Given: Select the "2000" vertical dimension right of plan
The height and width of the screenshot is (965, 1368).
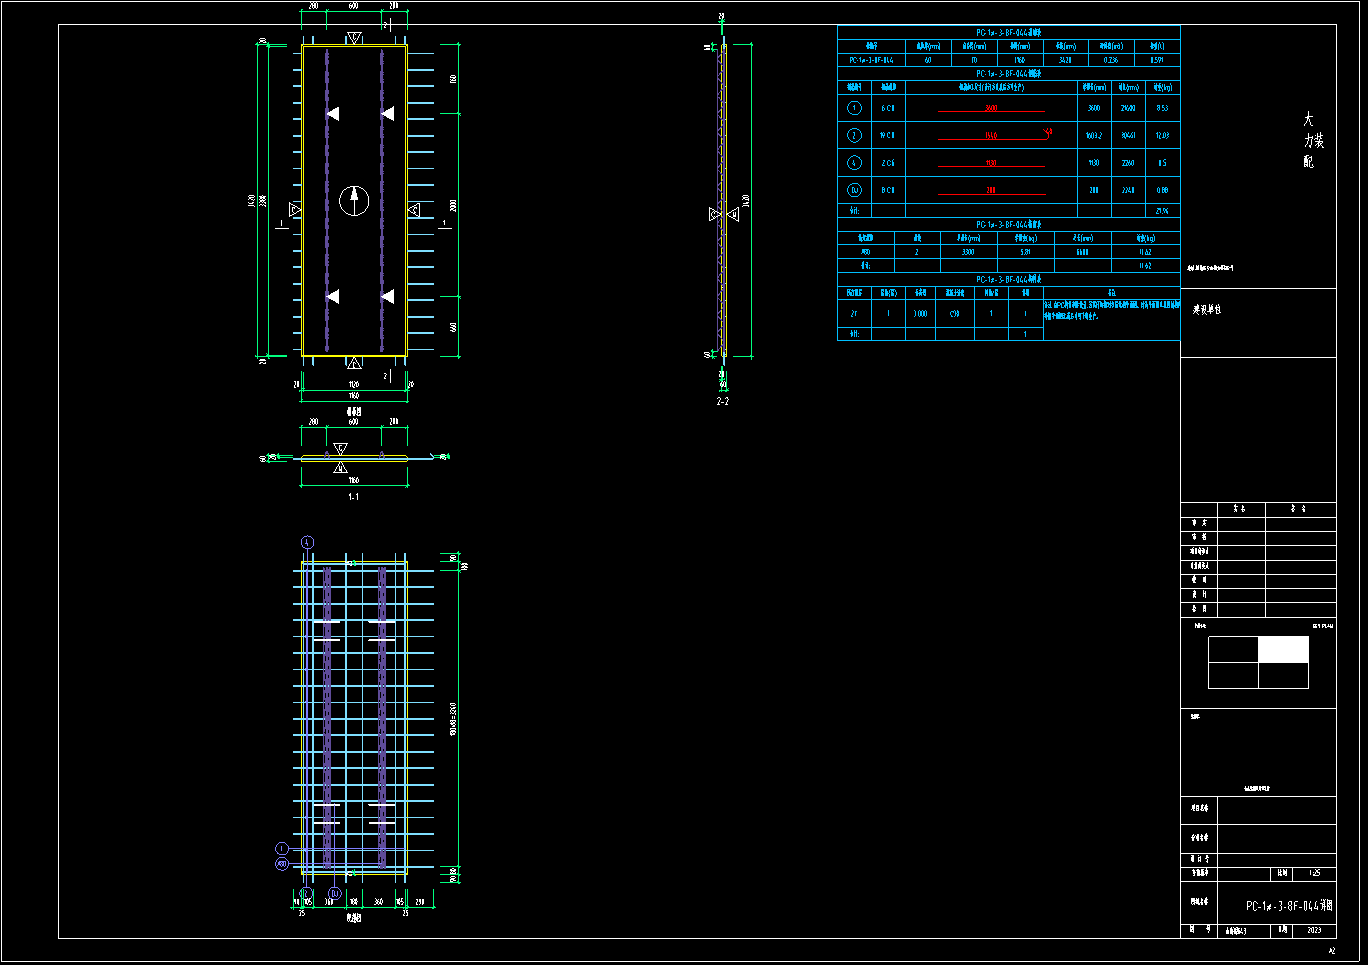Looking at the screenshot, I should [x=454, y=205].
